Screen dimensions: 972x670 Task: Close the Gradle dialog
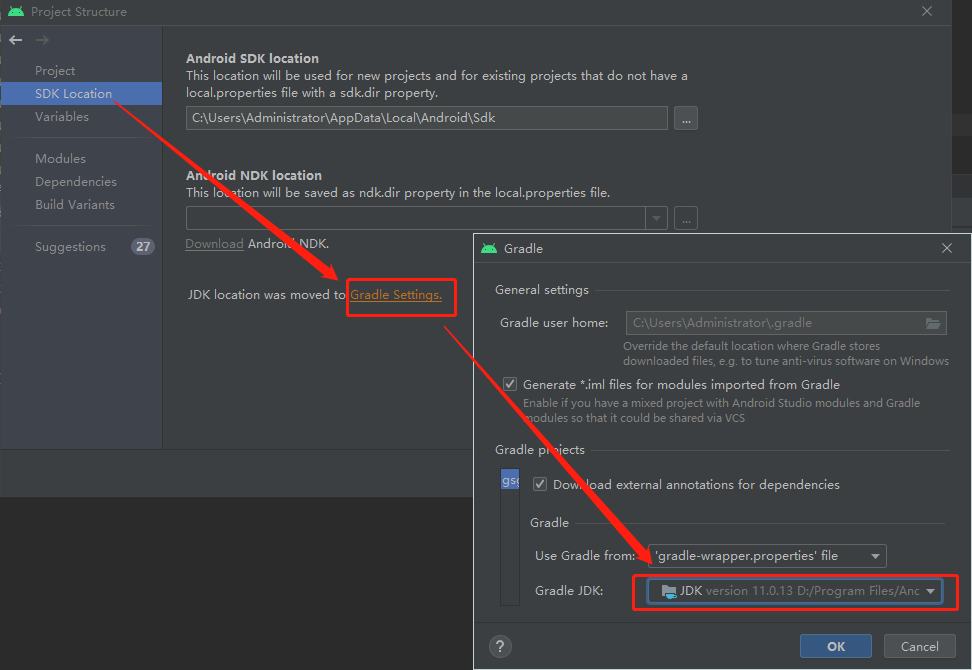click(947, 248)
